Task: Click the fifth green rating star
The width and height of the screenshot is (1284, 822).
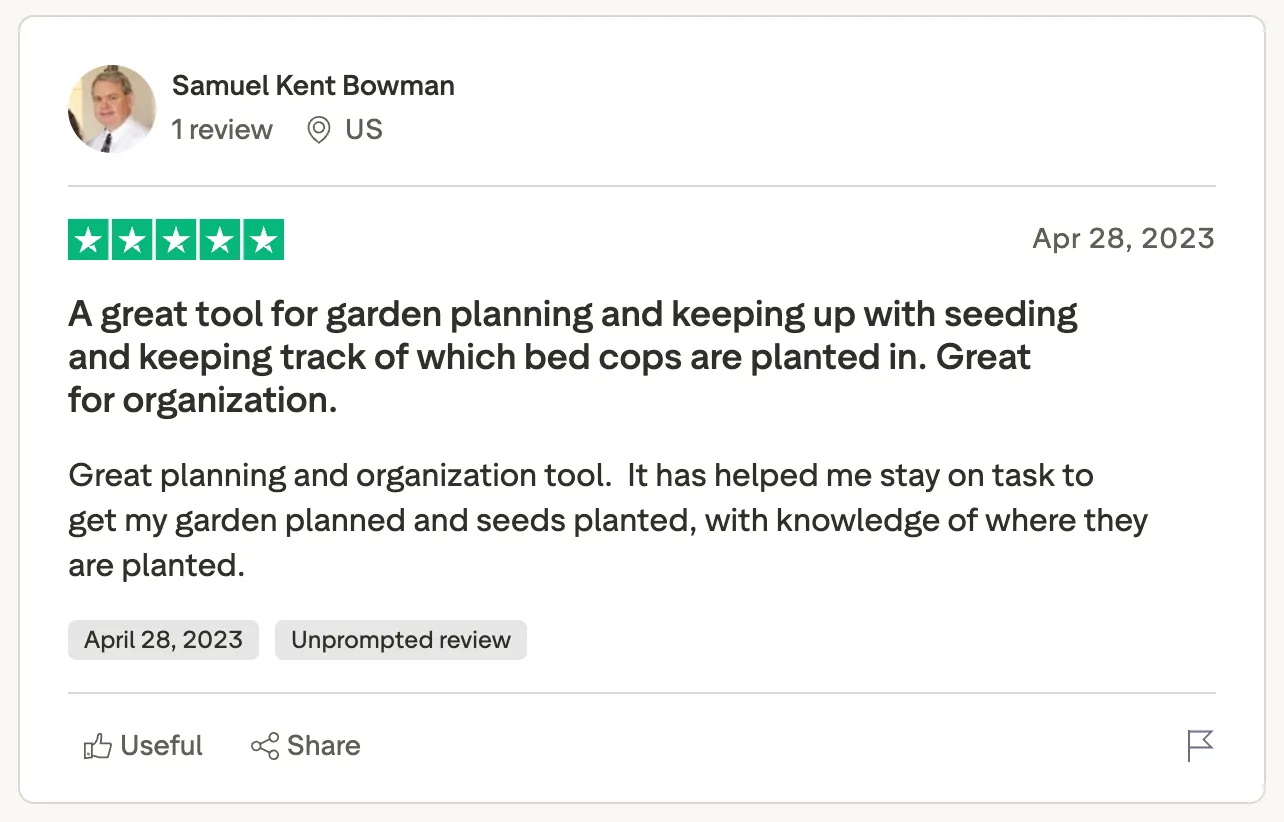Action: click(x=263, y=240)
